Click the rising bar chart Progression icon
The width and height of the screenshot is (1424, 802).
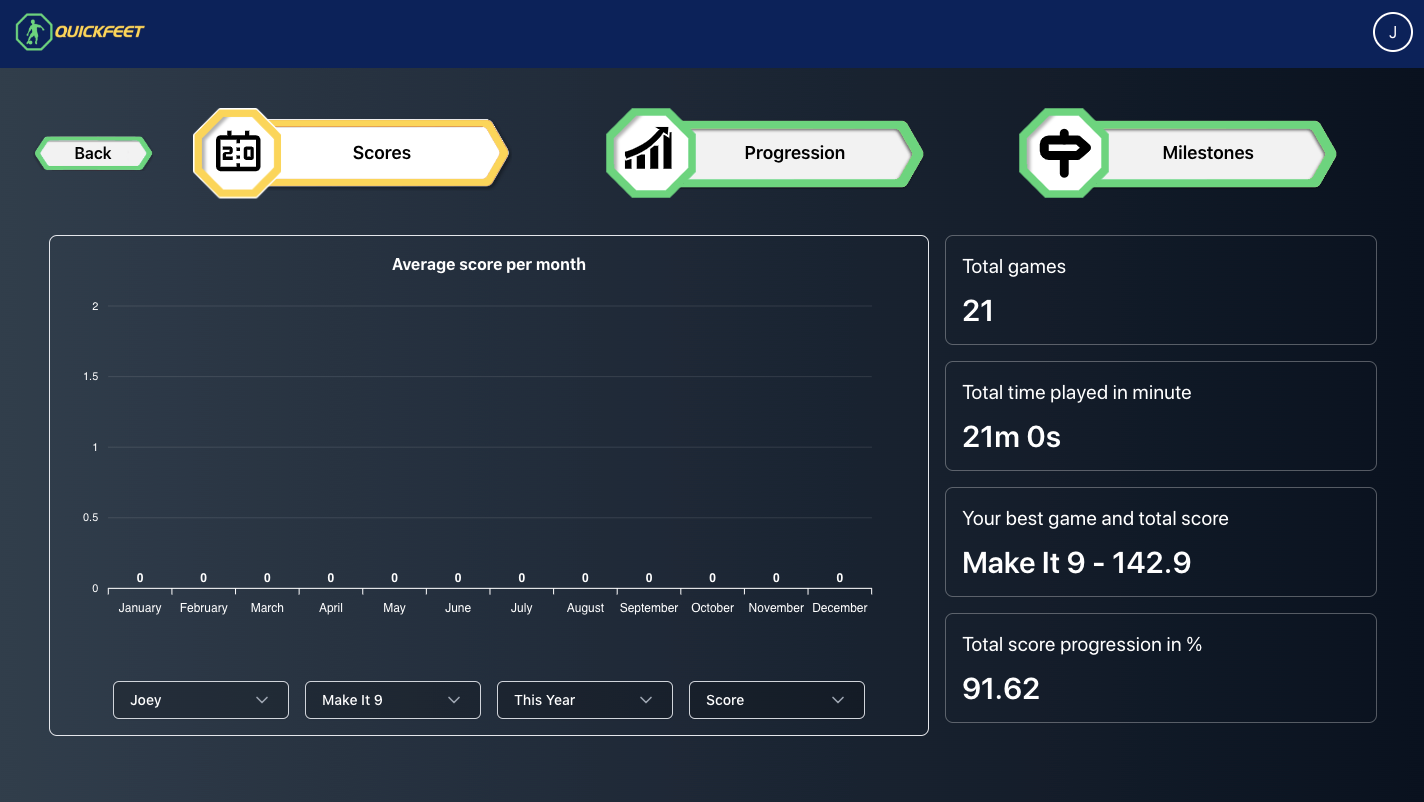click(x=650, y=153)
